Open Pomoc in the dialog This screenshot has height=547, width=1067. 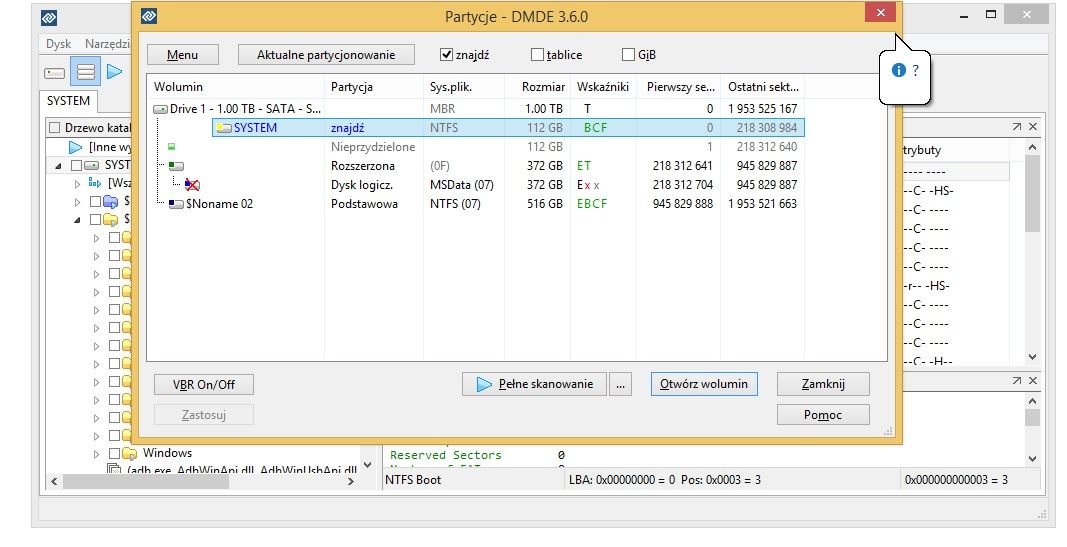pyautogui.click(x=823, y=415)
